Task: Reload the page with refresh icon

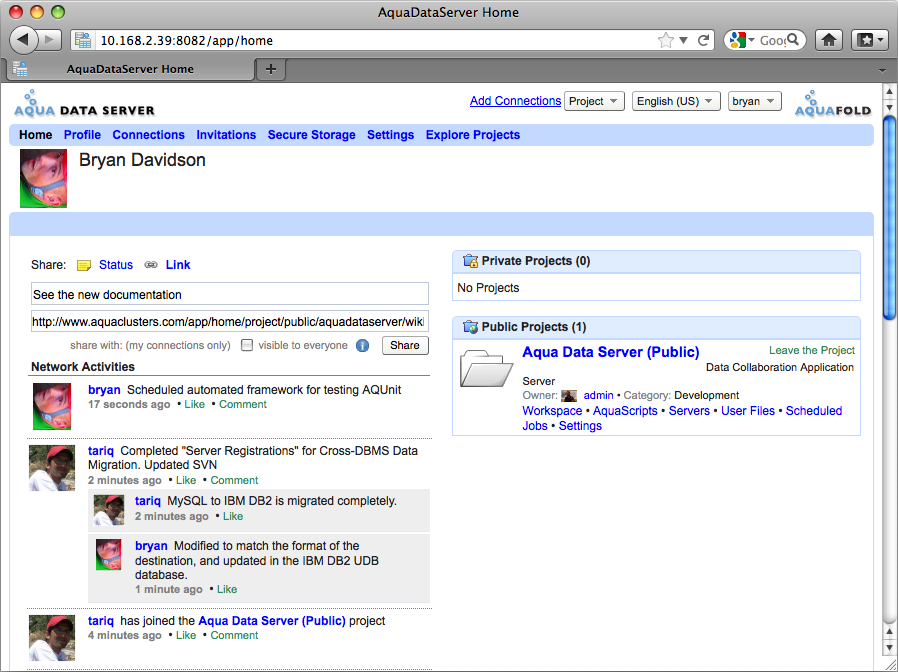Action: [x=703, y=40]
